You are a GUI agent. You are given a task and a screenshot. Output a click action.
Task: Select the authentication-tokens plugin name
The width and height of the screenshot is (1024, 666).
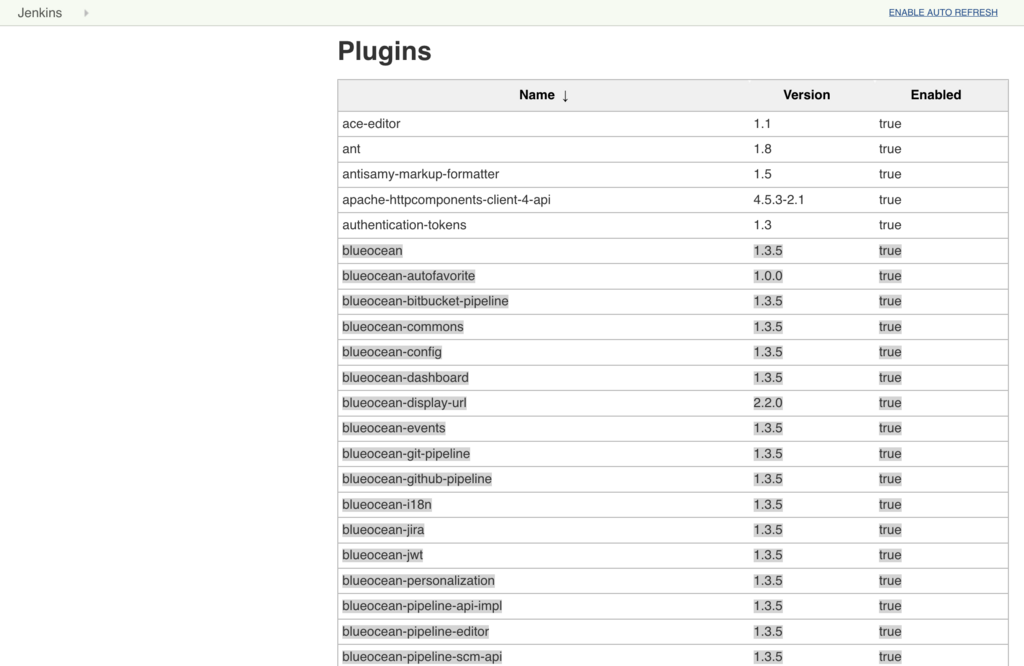click(404, 225)
